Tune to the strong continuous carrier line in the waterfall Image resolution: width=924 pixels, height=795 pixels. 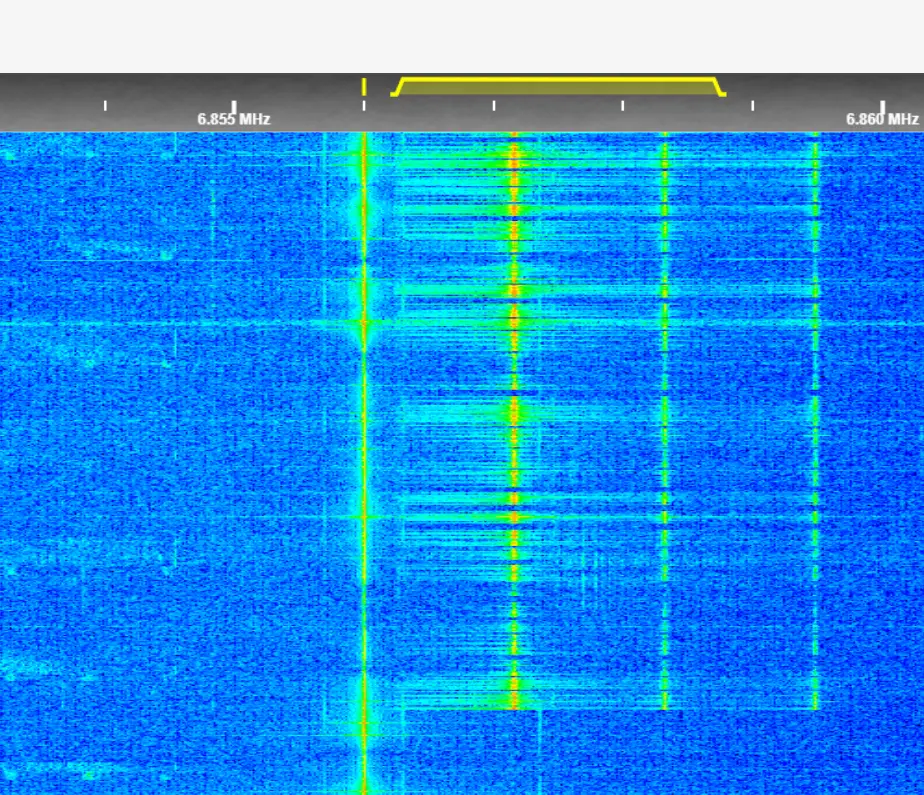point(364,450)
